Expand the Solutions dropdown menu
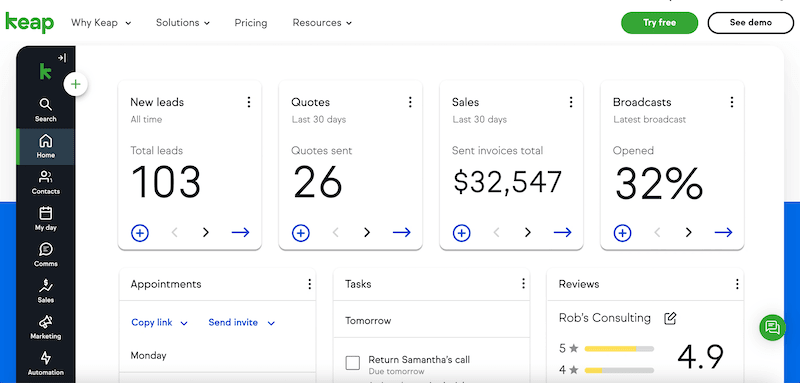Viewport: 800px width, 383px height. [x=183, y=23]
